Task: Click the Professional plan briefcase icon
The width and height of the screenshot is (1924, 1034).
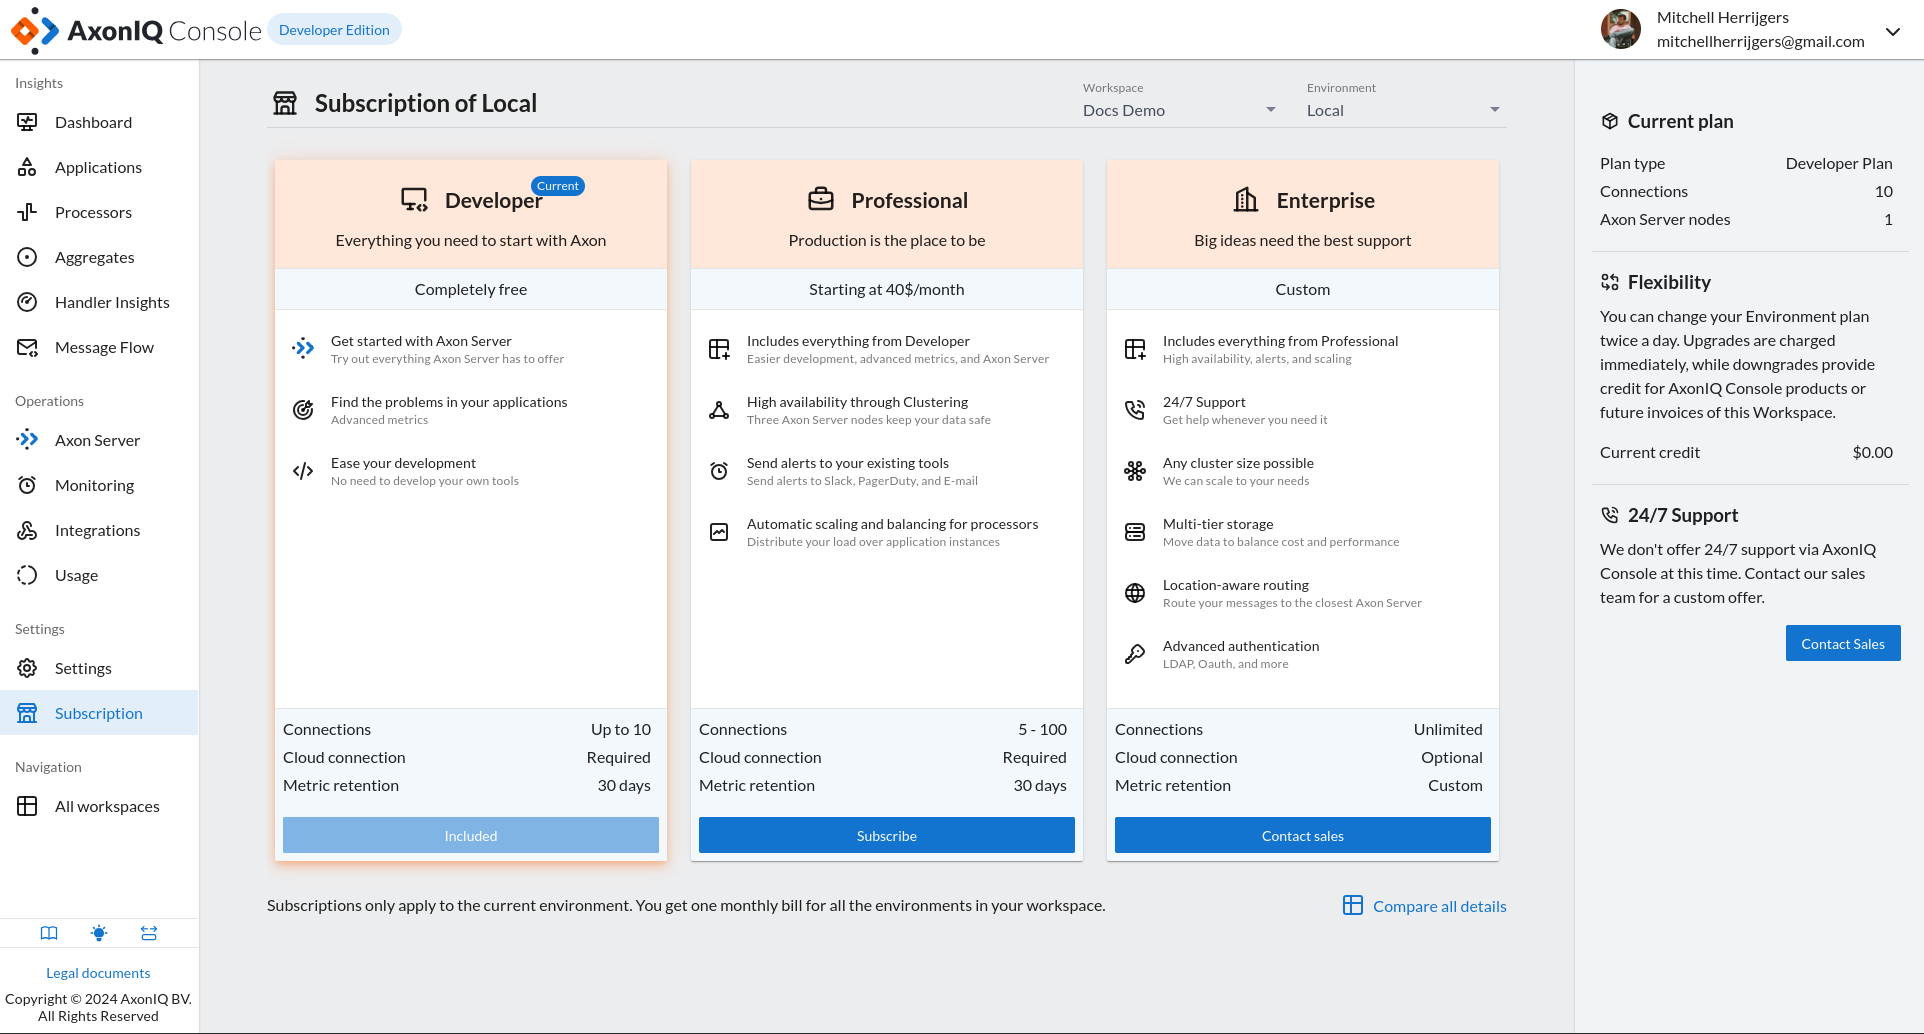Action: click(x=821, y=199)
